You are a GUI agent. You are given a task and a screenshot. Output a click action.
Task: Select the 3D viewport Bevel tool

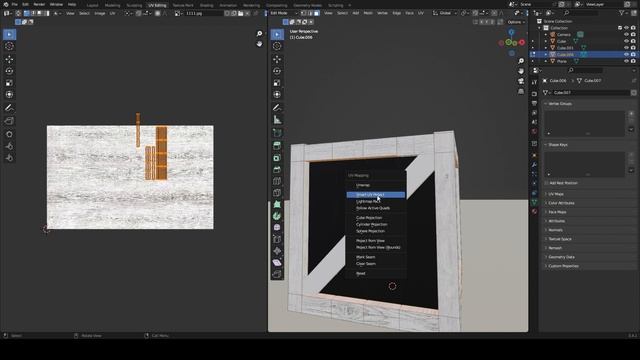pyautogui.click(x=277, y=169)
